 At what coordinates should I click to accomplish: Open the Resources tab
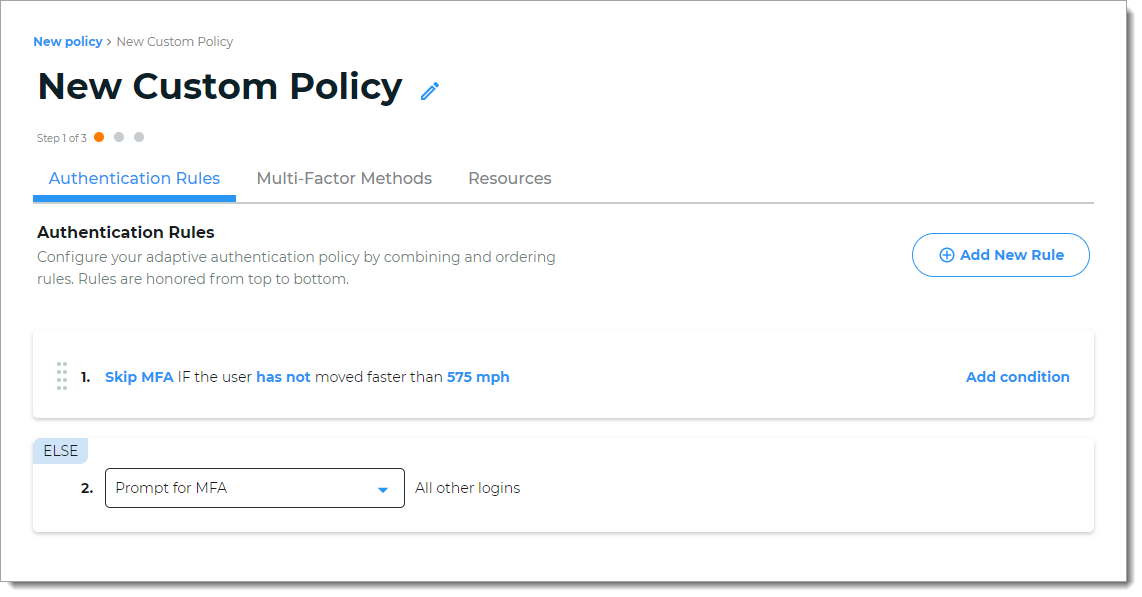click(x=510, y=178)
